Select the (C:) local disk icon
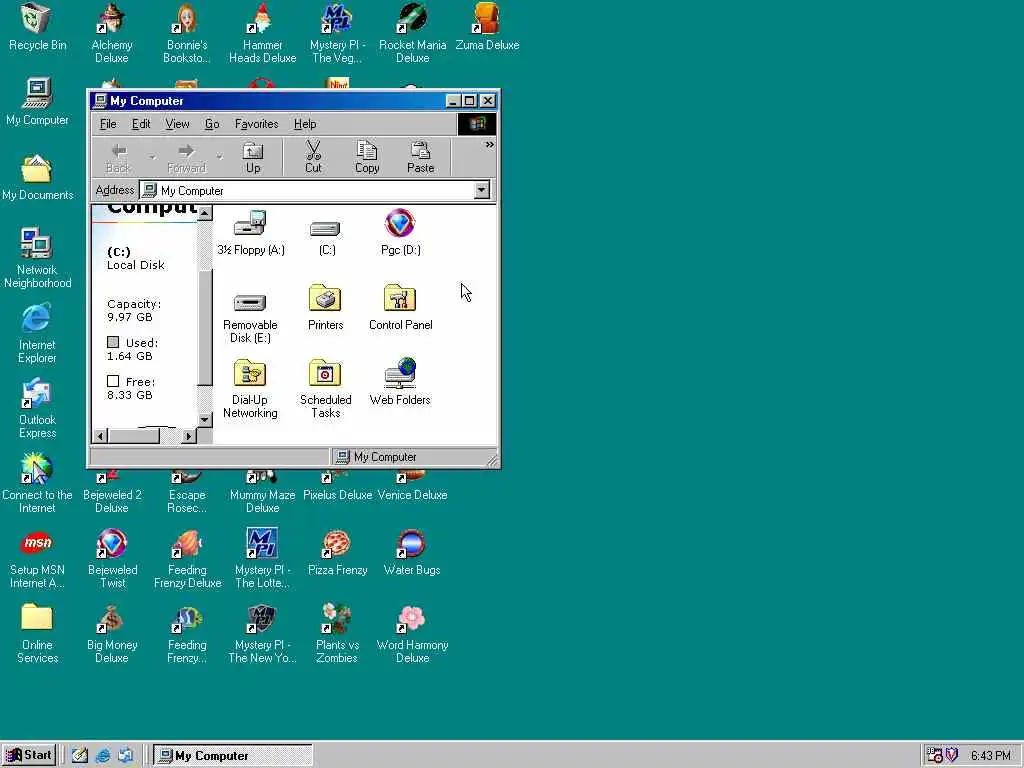This screenshot has height=768, width=1024. click(x=327, y=236)
